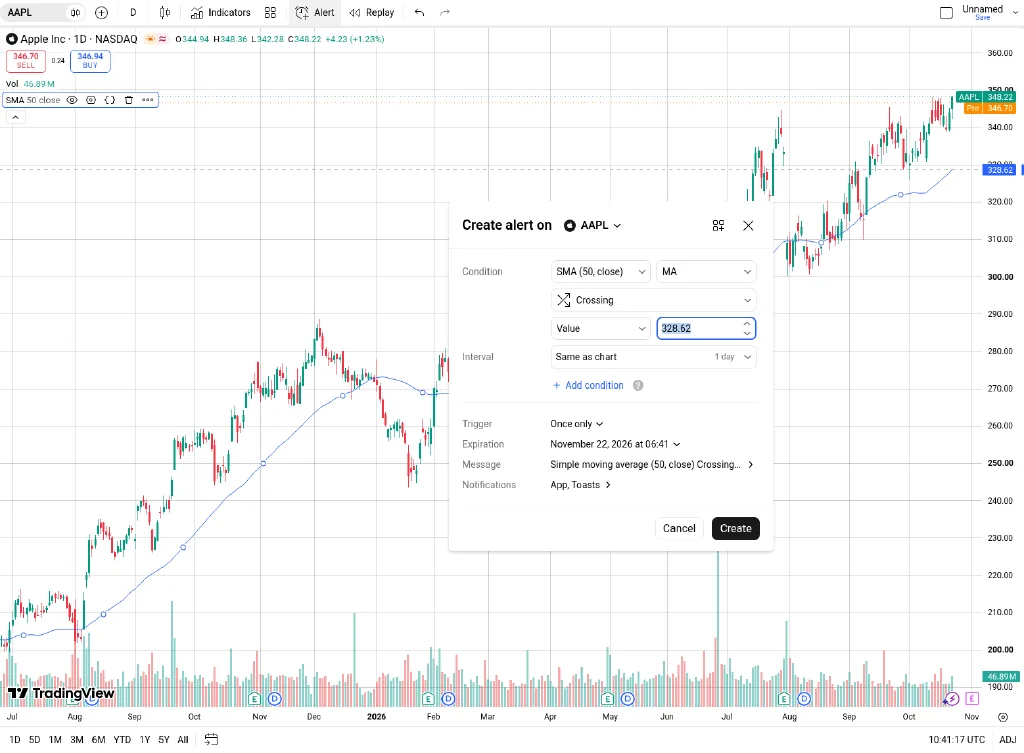Click the Add condition link

588,385
